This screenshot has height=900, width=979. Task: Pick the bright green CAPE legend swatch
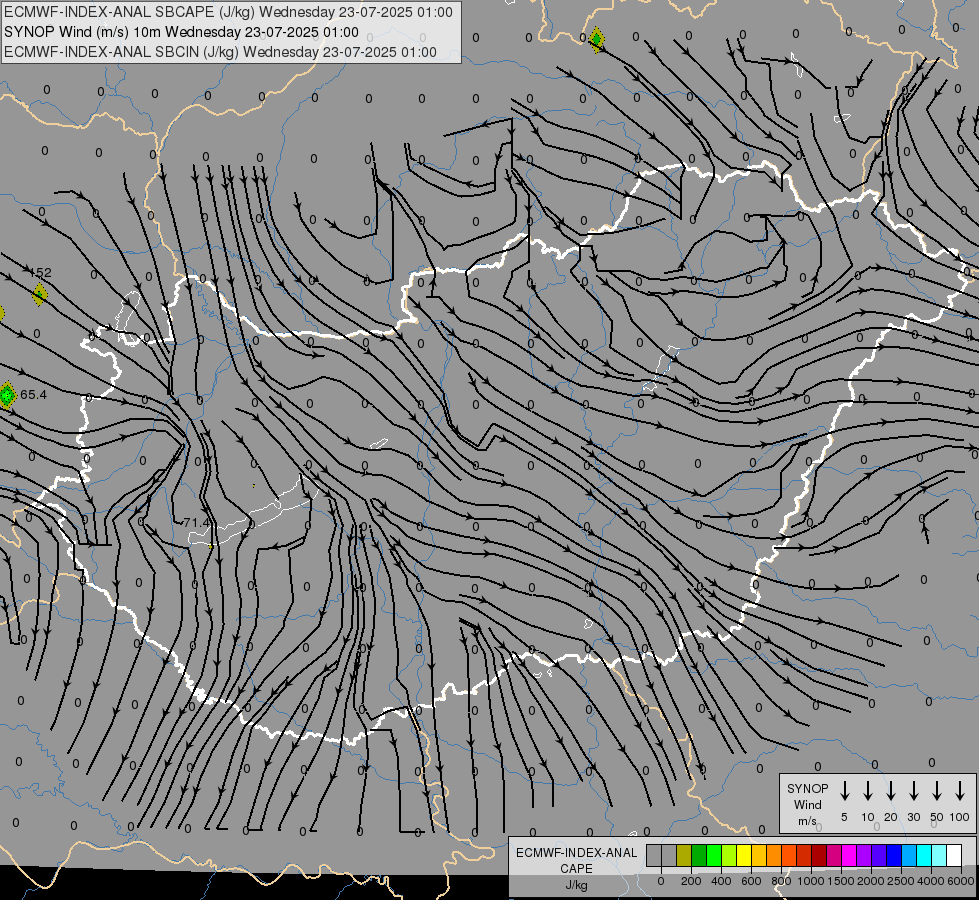[714, 855]
